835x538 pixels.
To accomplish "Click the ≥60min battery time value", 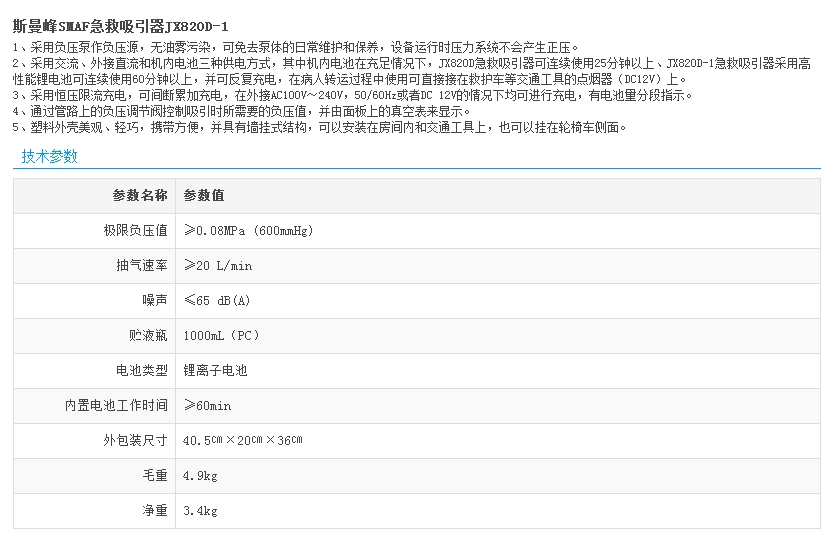I will click(207, 405).
